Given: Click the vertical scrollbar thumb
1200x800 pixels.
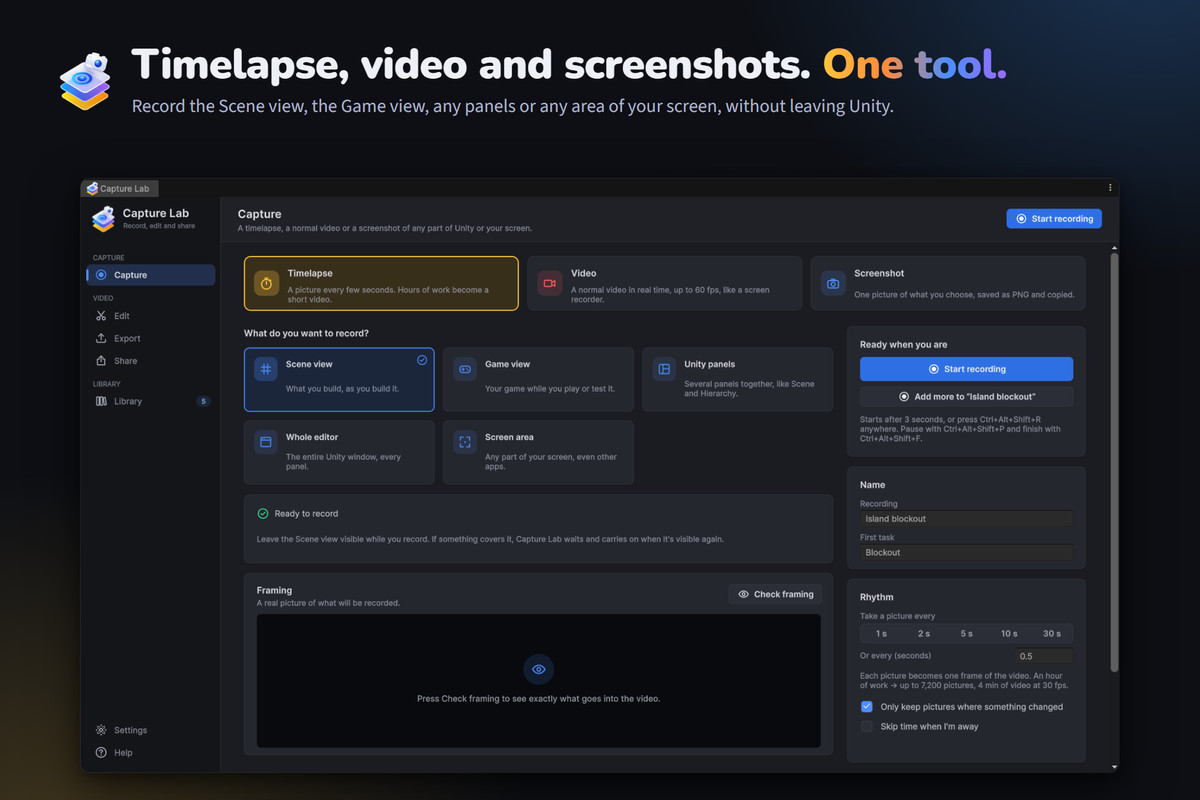Looking at the screenshot, I should click(x=1115, y=462).
